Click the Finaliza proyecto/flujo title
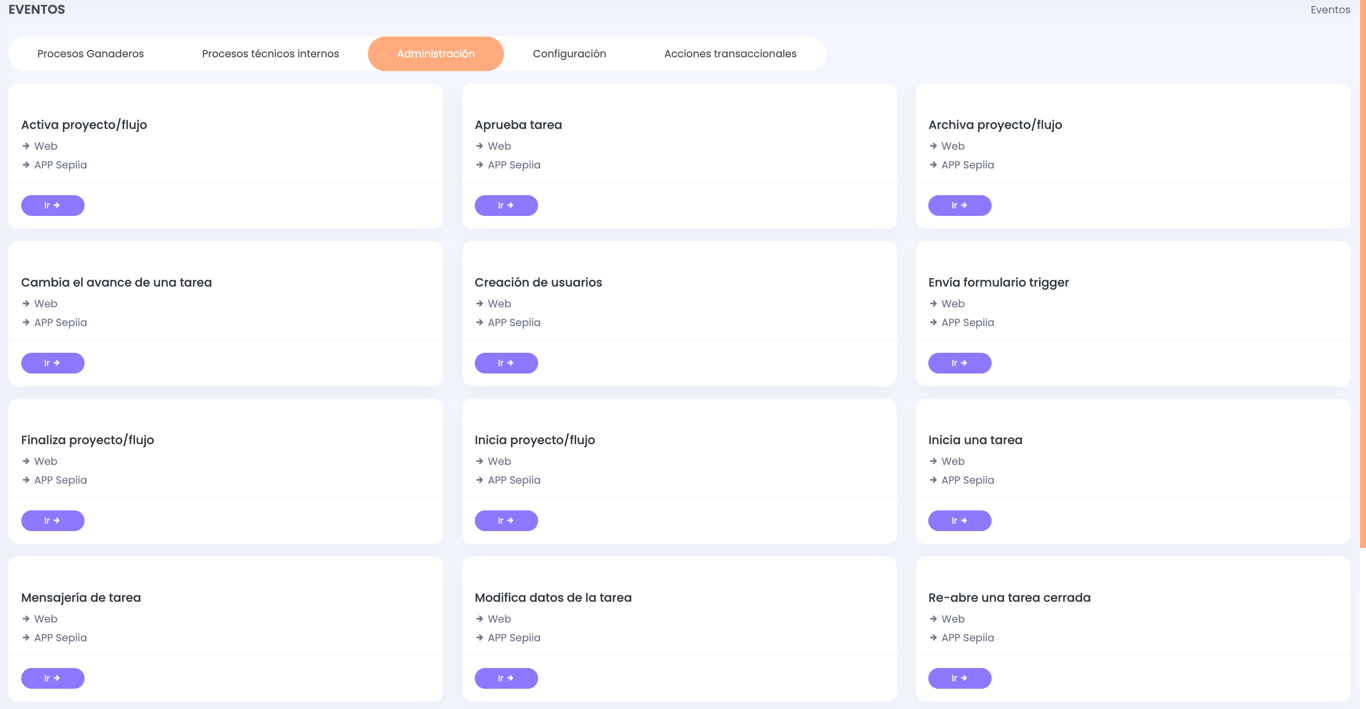Viewport: 1366px width, 709px height. point(87,440)
